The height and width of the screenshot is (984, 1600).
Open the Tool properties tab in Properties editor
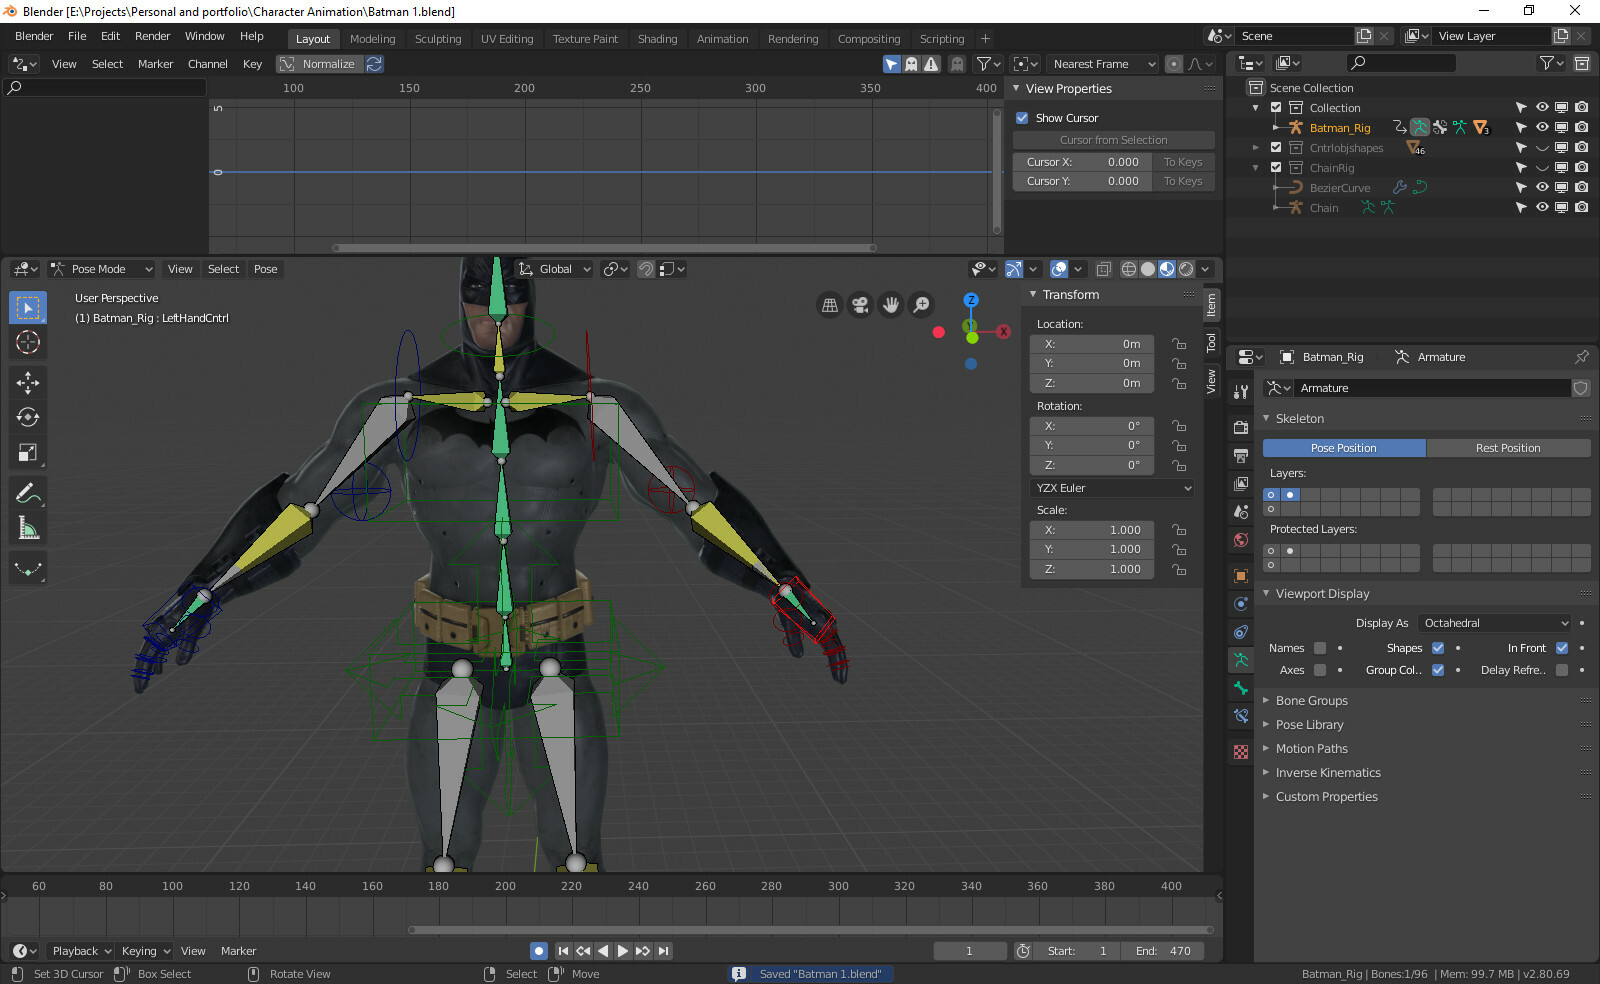[x=1241, y=391]
